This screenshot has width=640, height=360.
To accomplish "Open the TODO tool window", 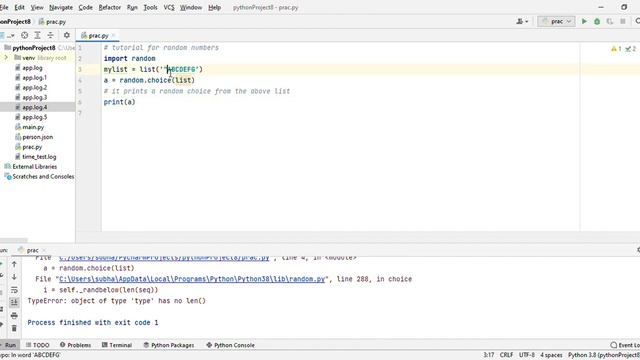I will click(x=38, y=345).
